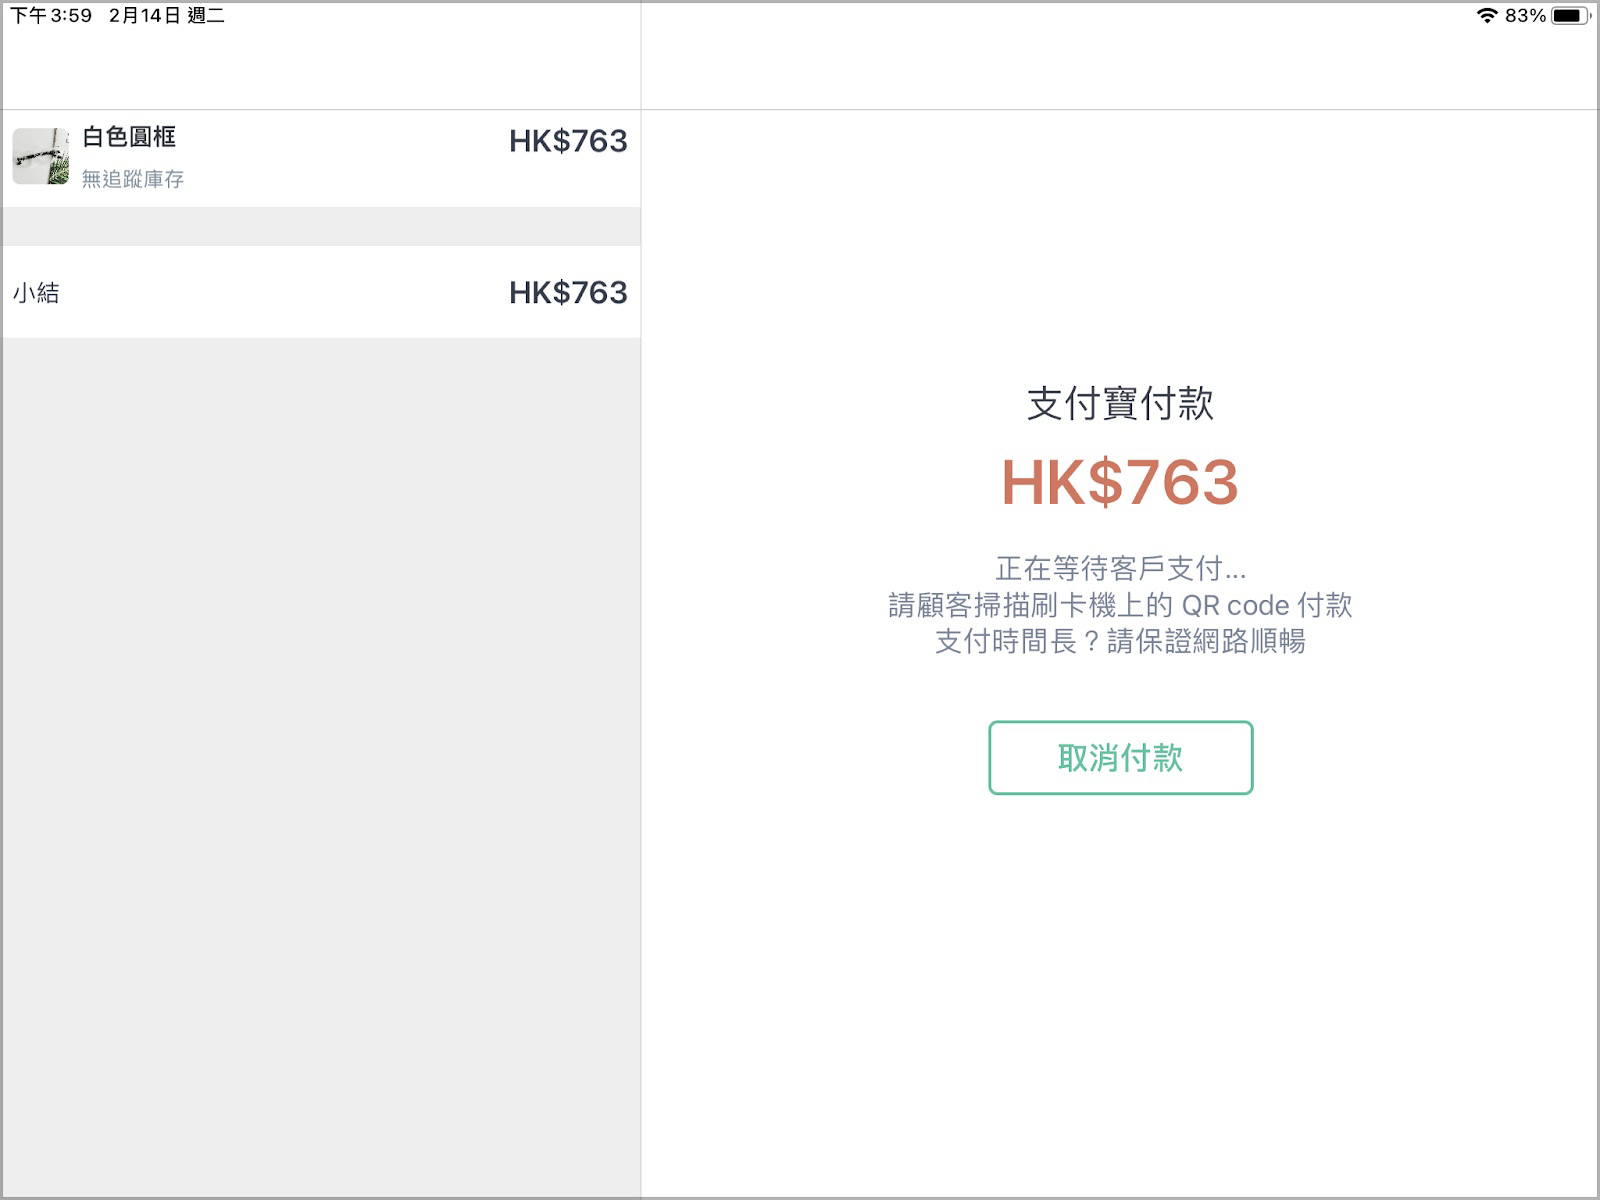Viewport: 1600px width, 1200px height.
Task: Select the 小結 subtotal label
Action: pos(36,293)
